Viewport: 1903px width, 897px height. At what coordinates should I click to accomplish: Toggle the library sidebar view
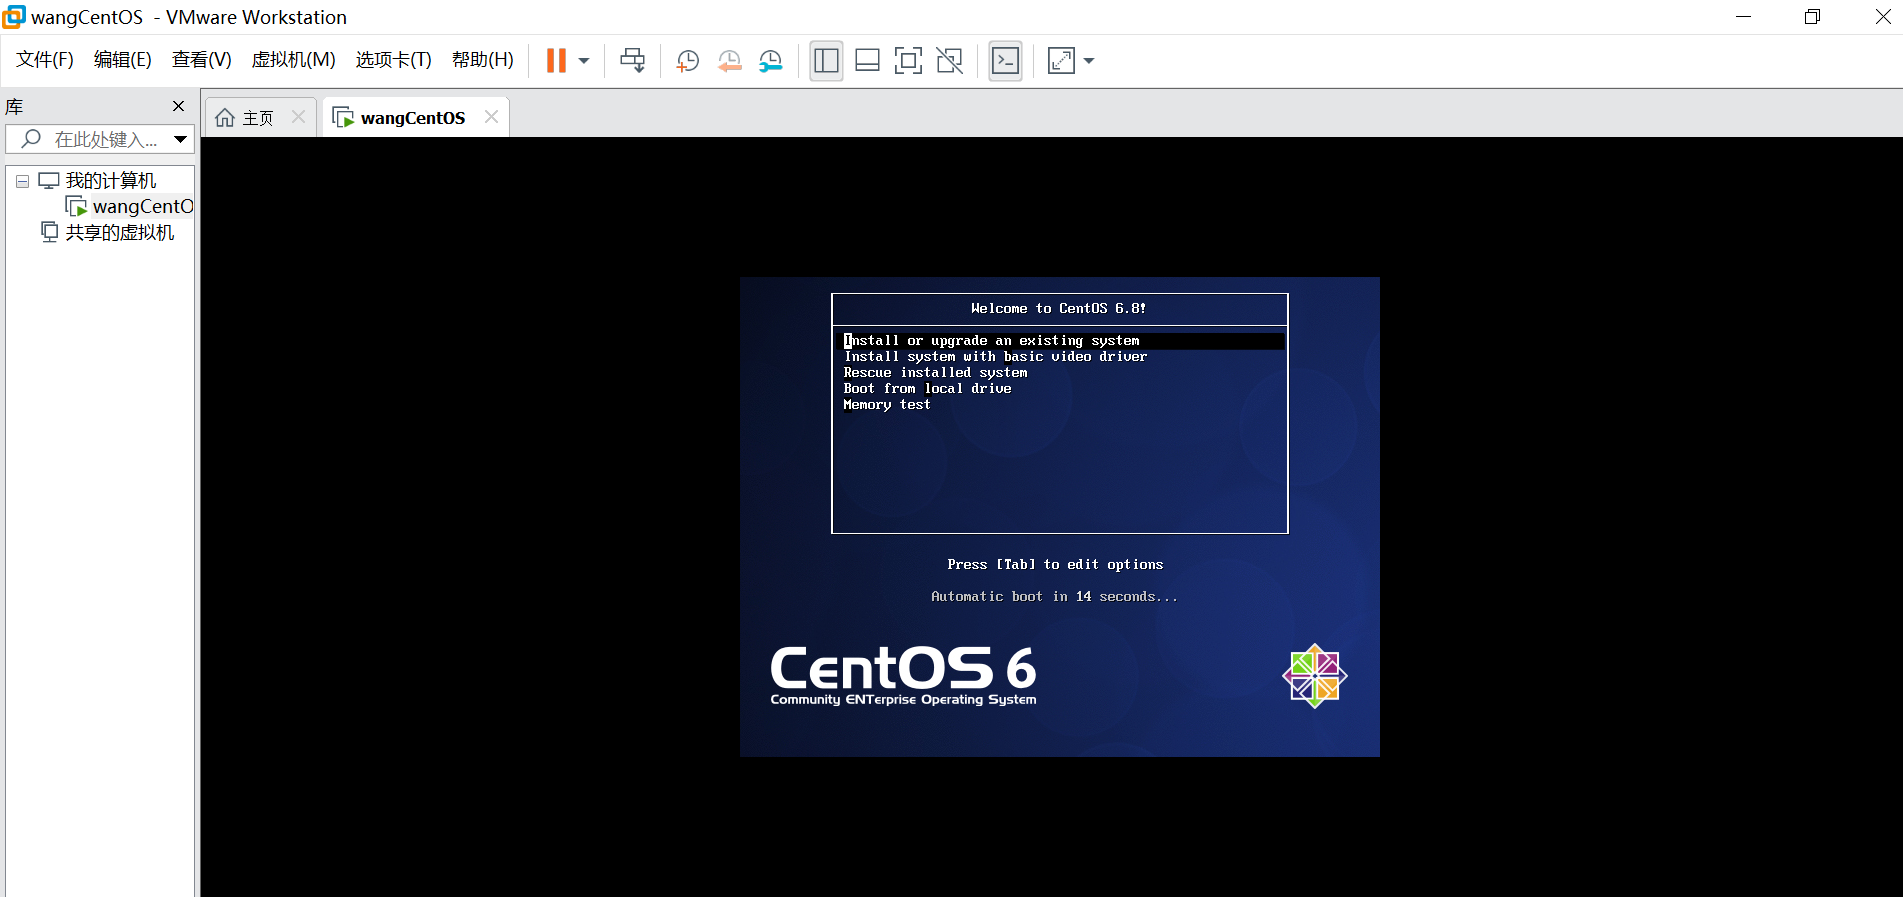(x=826, y=61)
